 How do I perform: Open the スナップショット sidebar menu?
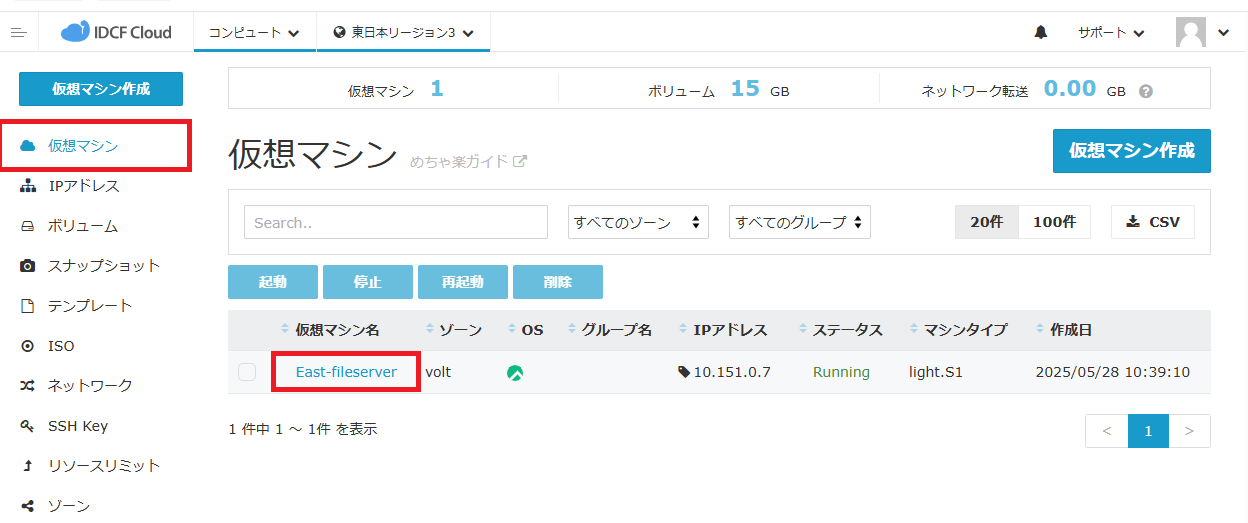click(x=104, y=266)
